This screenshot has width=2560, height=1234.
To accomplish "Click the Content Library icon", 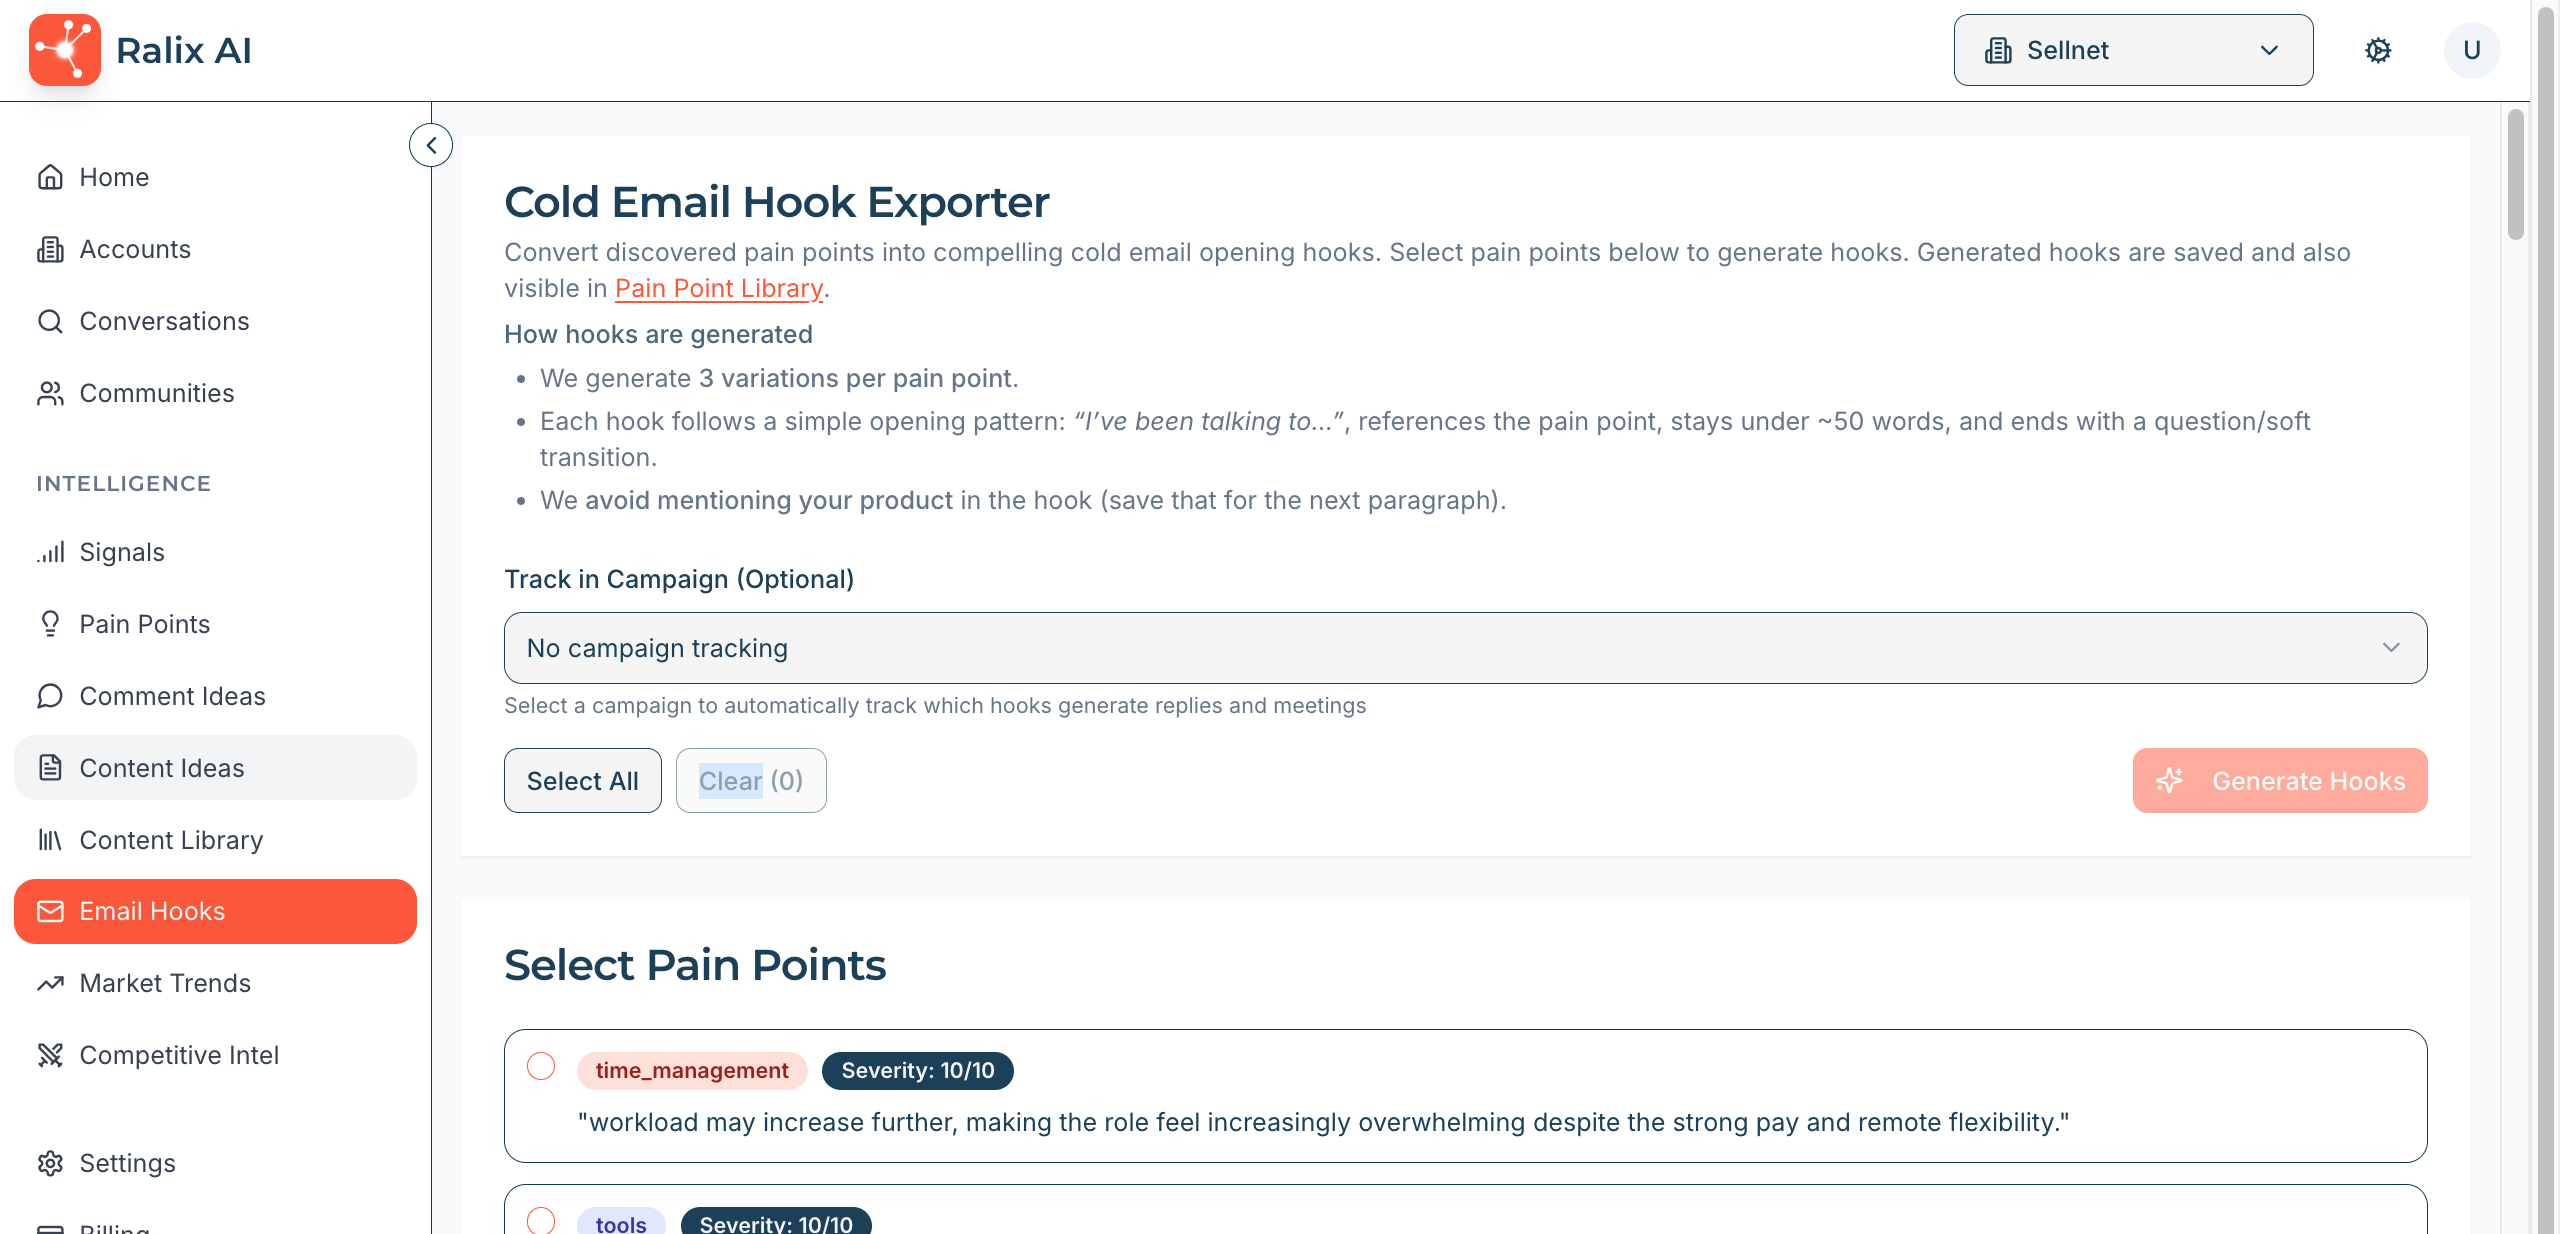I will point(50,840).
